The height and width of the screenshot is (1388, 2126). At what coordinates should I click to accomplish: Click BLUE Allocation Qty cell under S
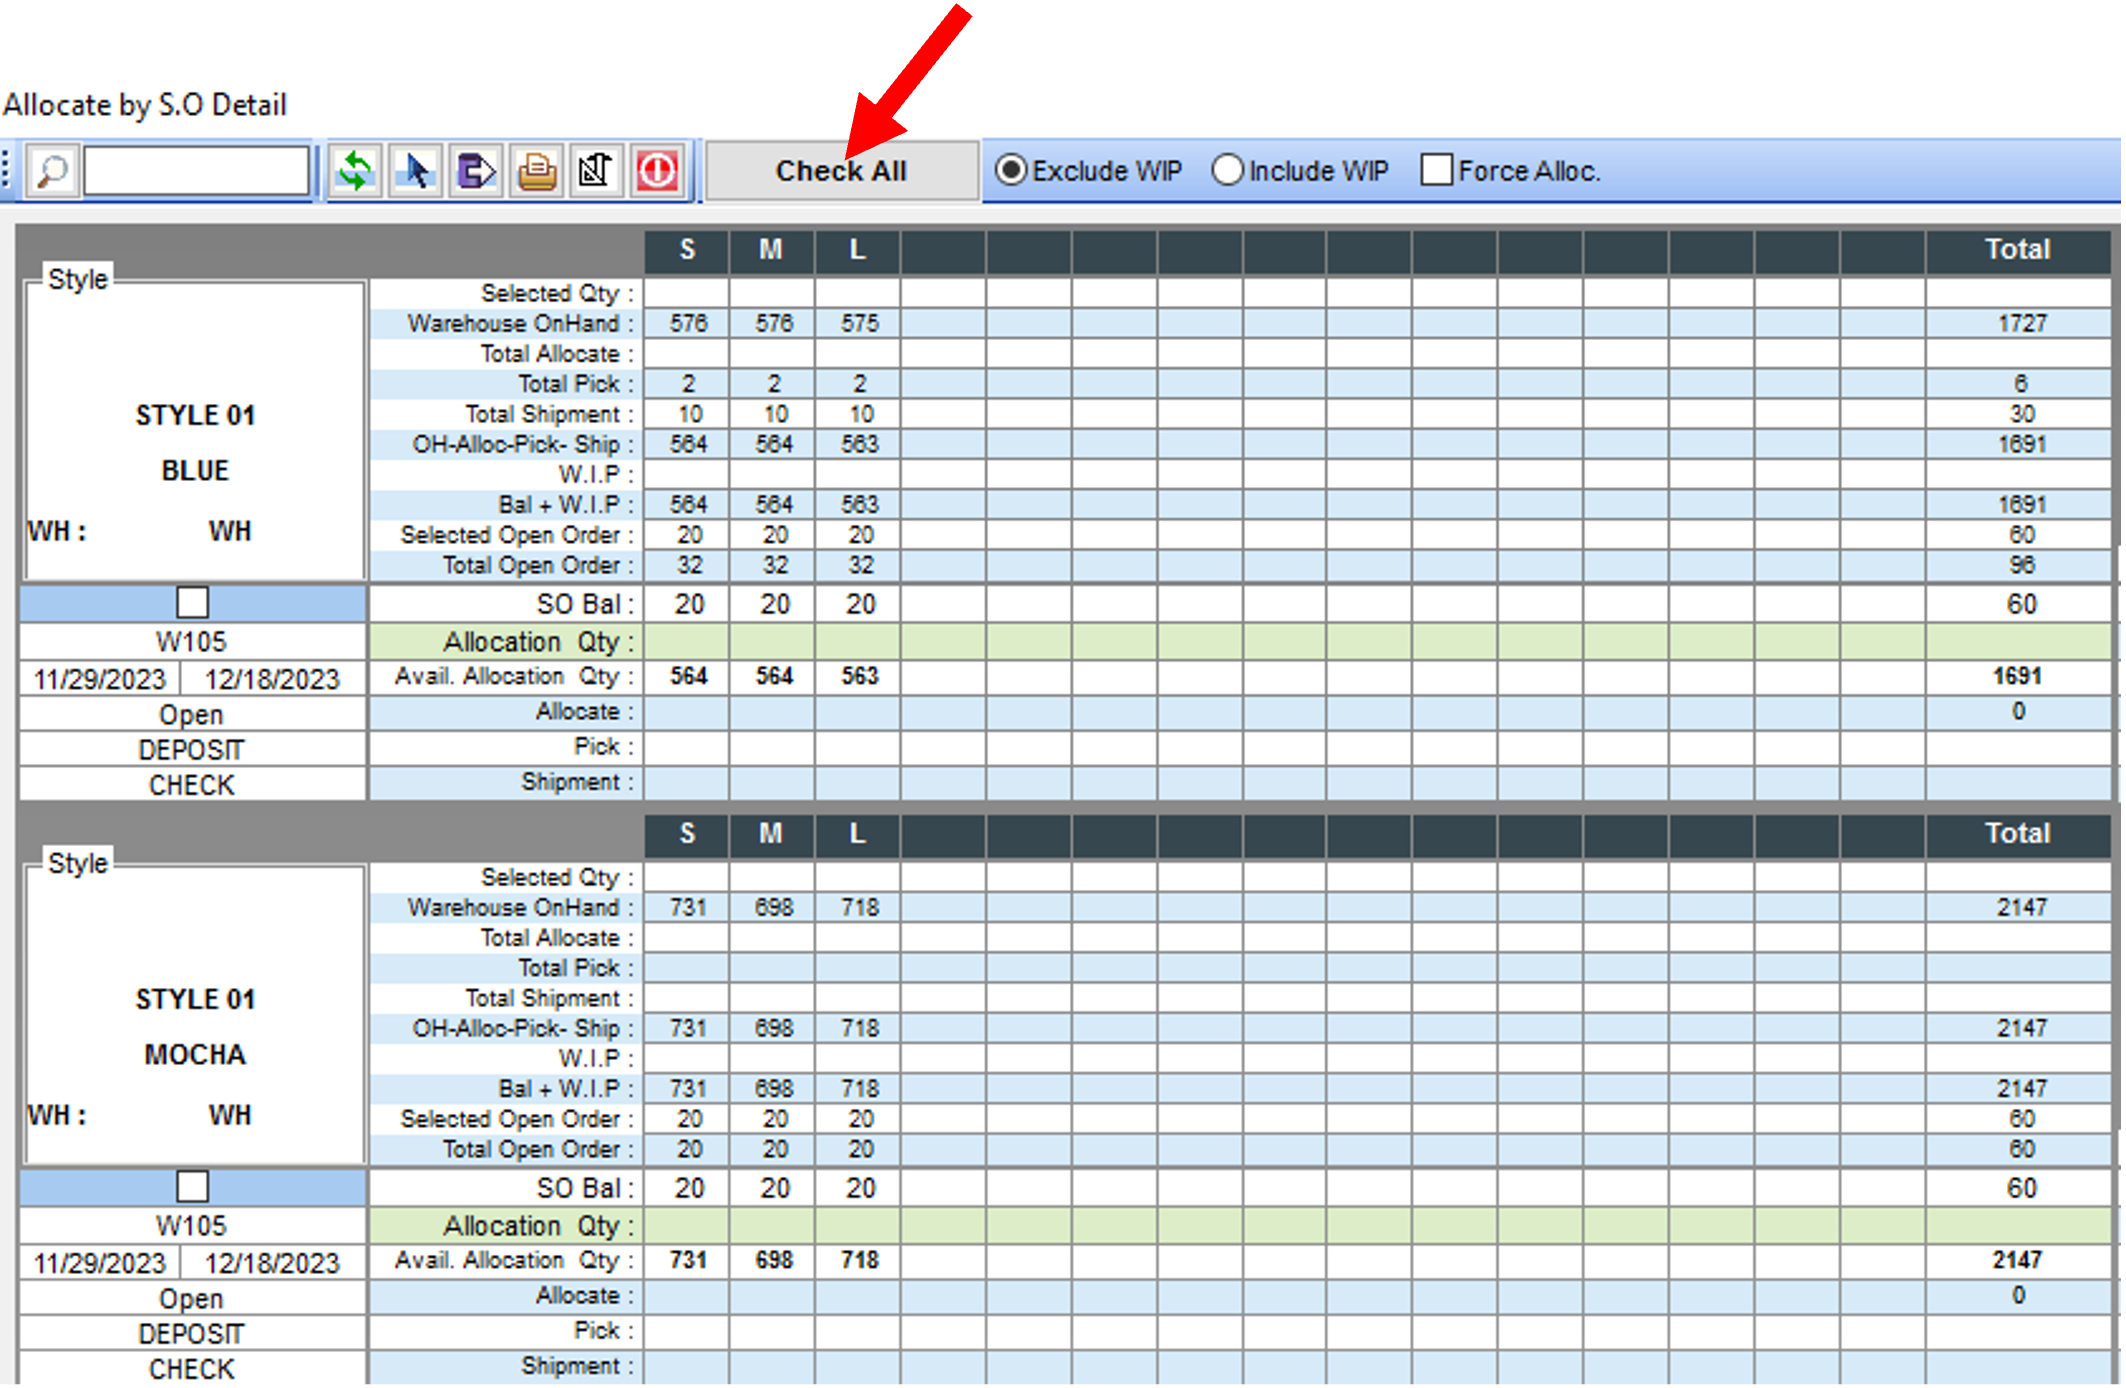pos(686,642)
